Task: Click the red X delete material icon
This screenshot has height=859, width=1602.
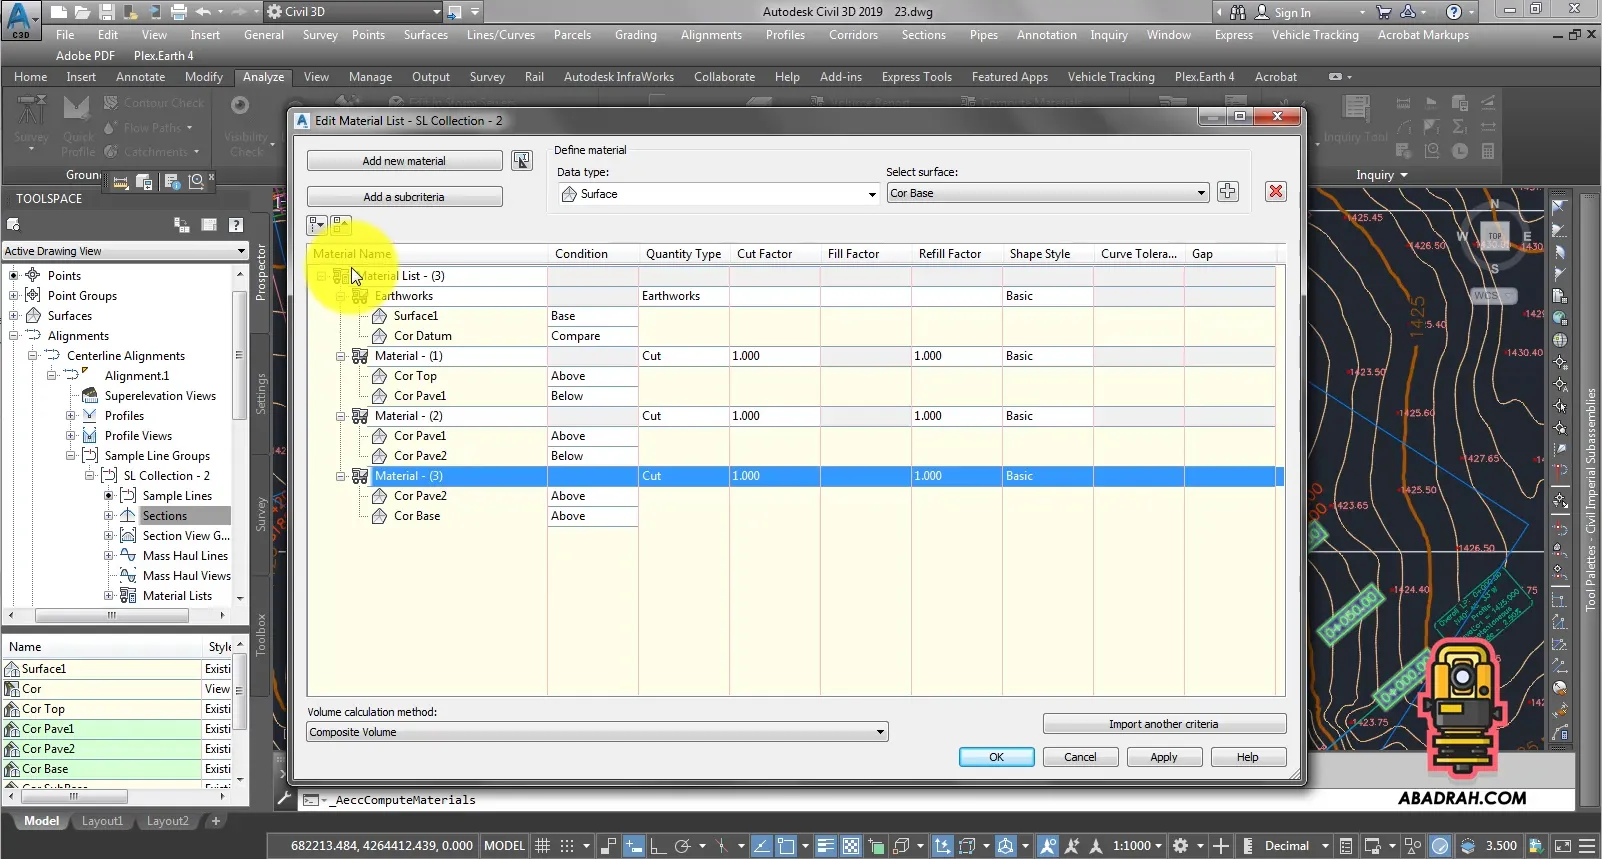Action: [1275, 192]
